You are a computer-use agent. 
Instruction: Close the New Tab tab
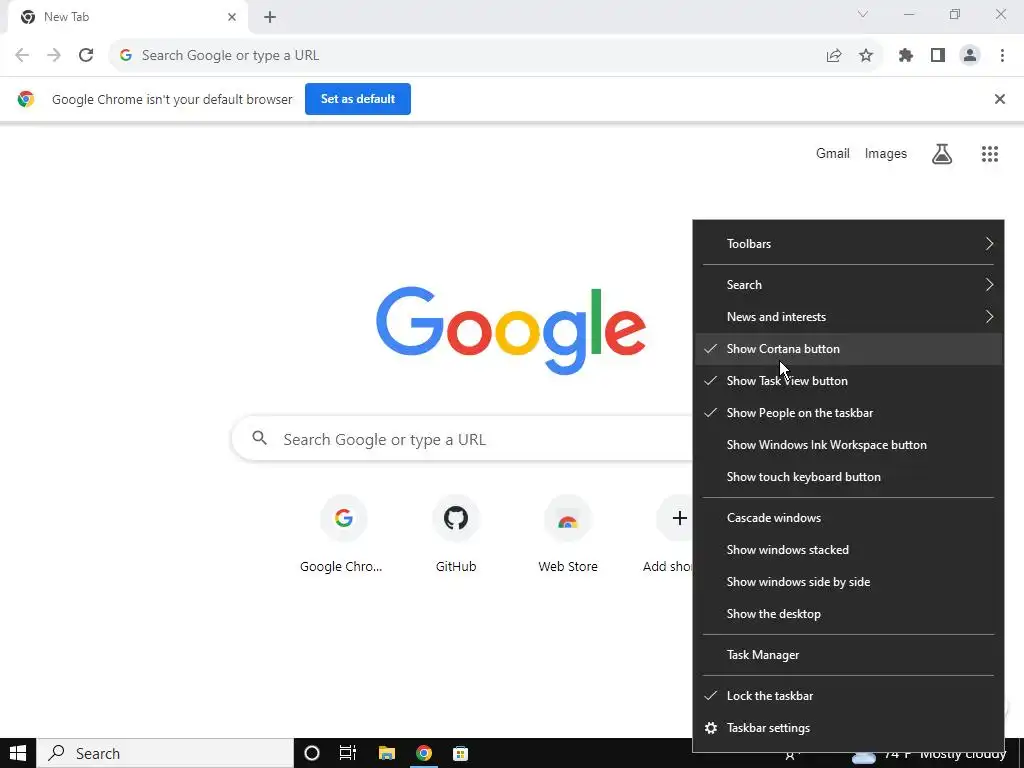click(x=232, y=17)
